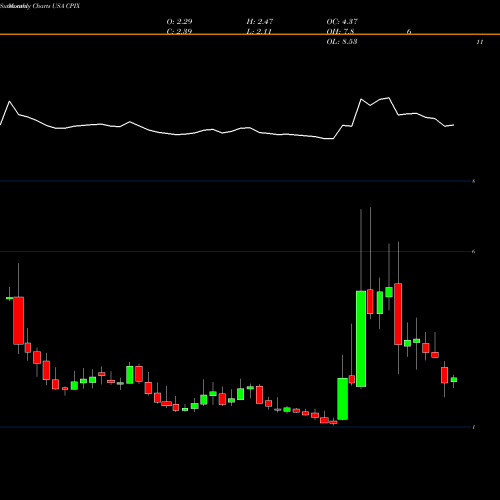Click the tallest green candlestick body
This screenshot has height=500, width=500.
[x=361, y=339]
